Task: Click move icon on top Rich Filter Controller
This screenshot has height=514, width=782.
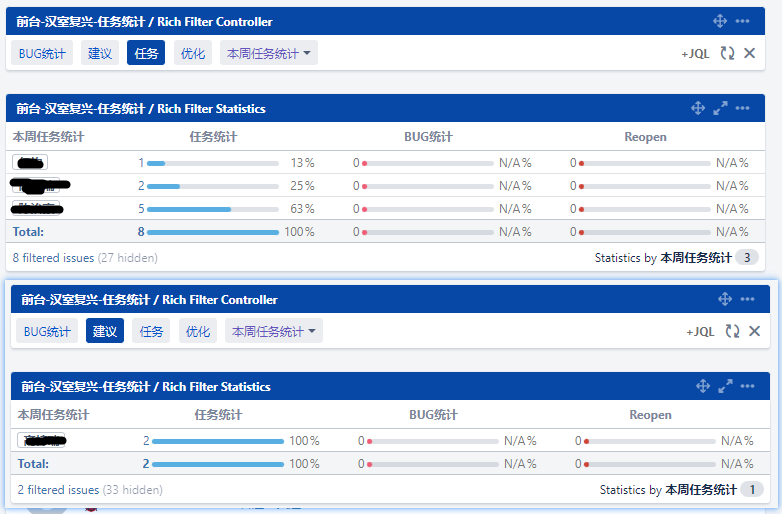Action: (x=719, y=21)
